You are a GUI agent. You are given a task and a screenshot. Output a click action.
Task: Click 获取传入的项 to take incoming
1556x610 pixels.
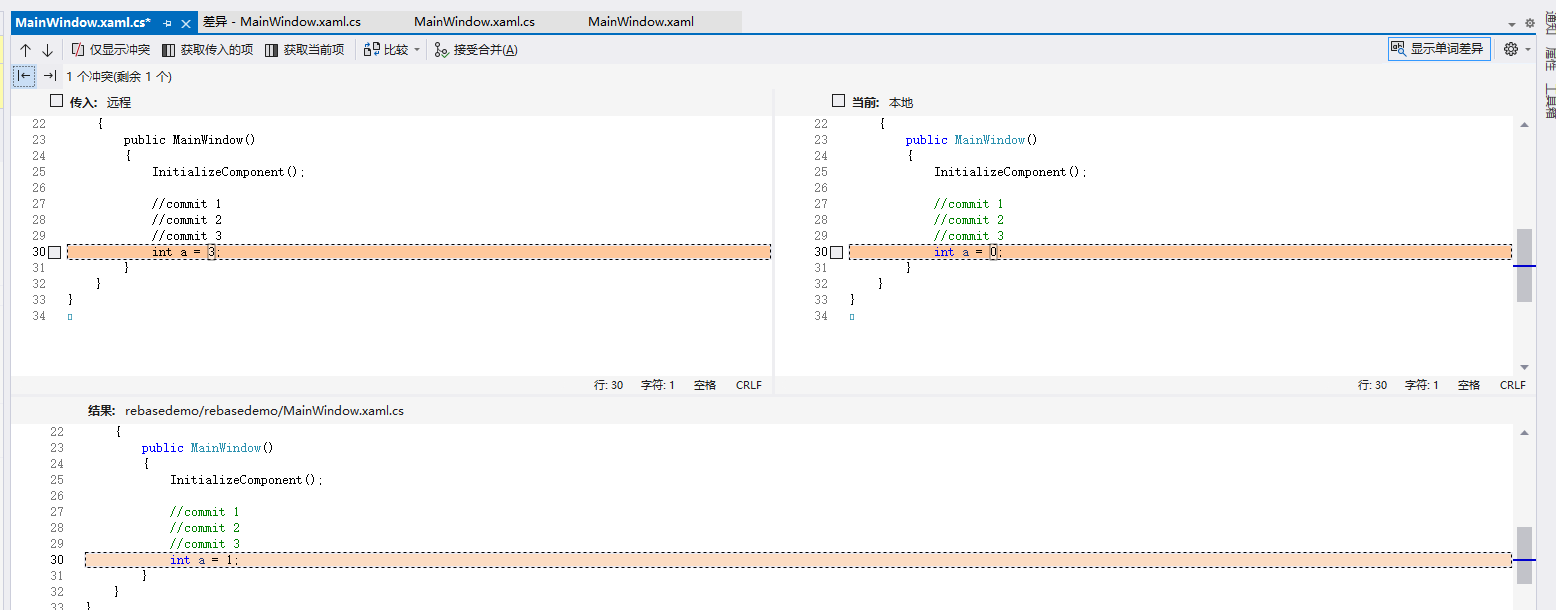pyautogui.click(x=208, y=50)
